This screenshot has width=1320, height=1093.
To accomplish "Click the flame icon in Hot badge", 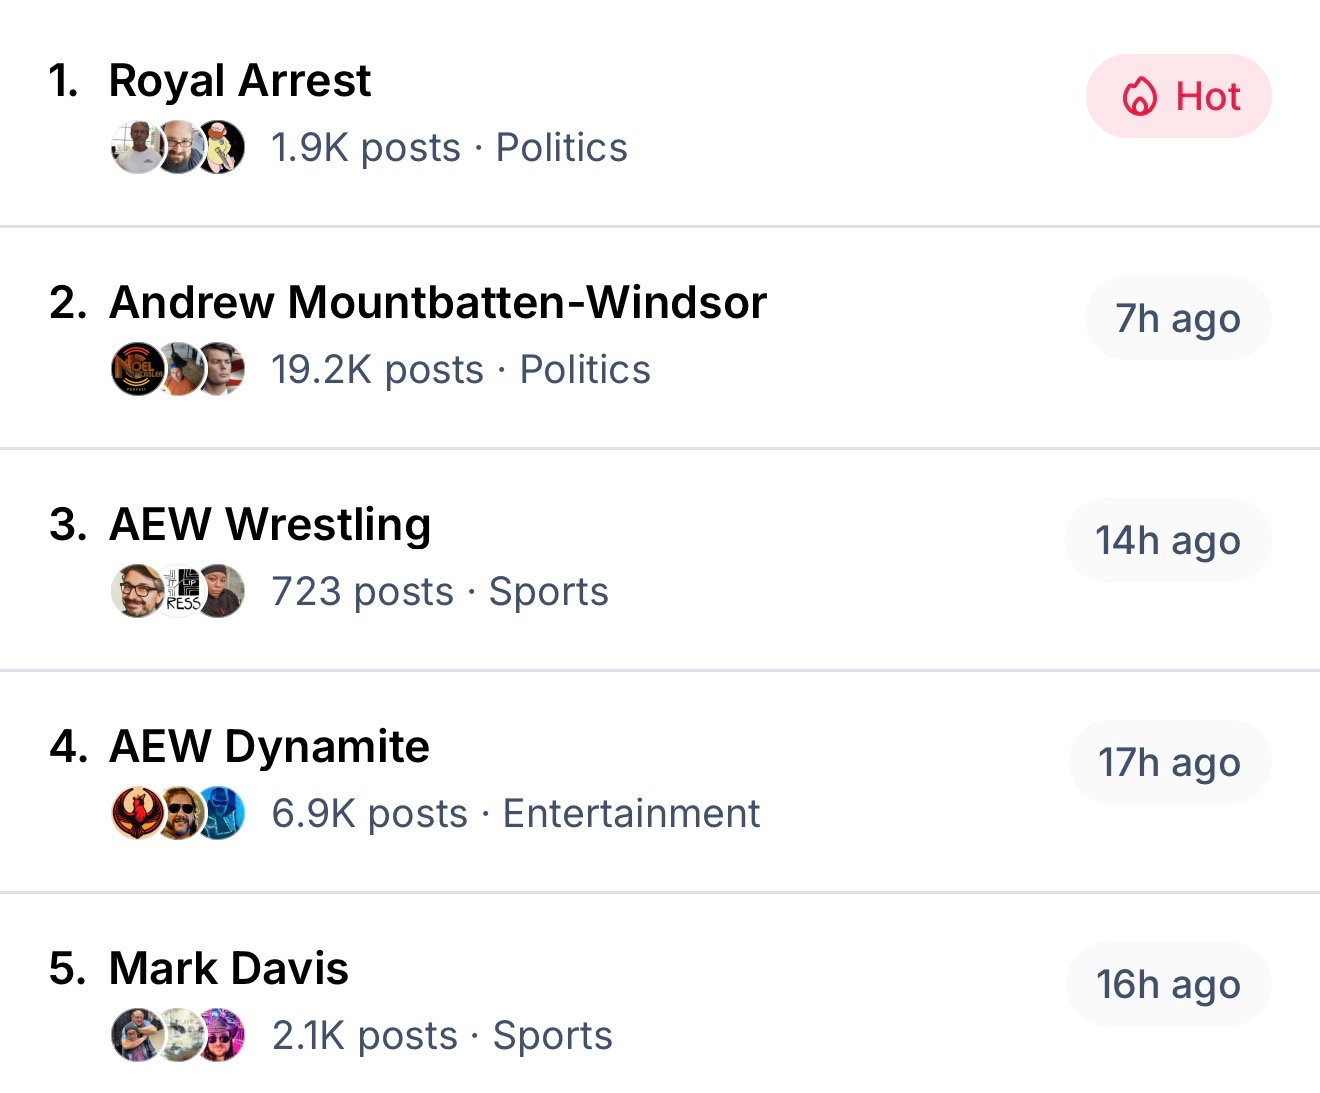I will (x=1140, y=97).
